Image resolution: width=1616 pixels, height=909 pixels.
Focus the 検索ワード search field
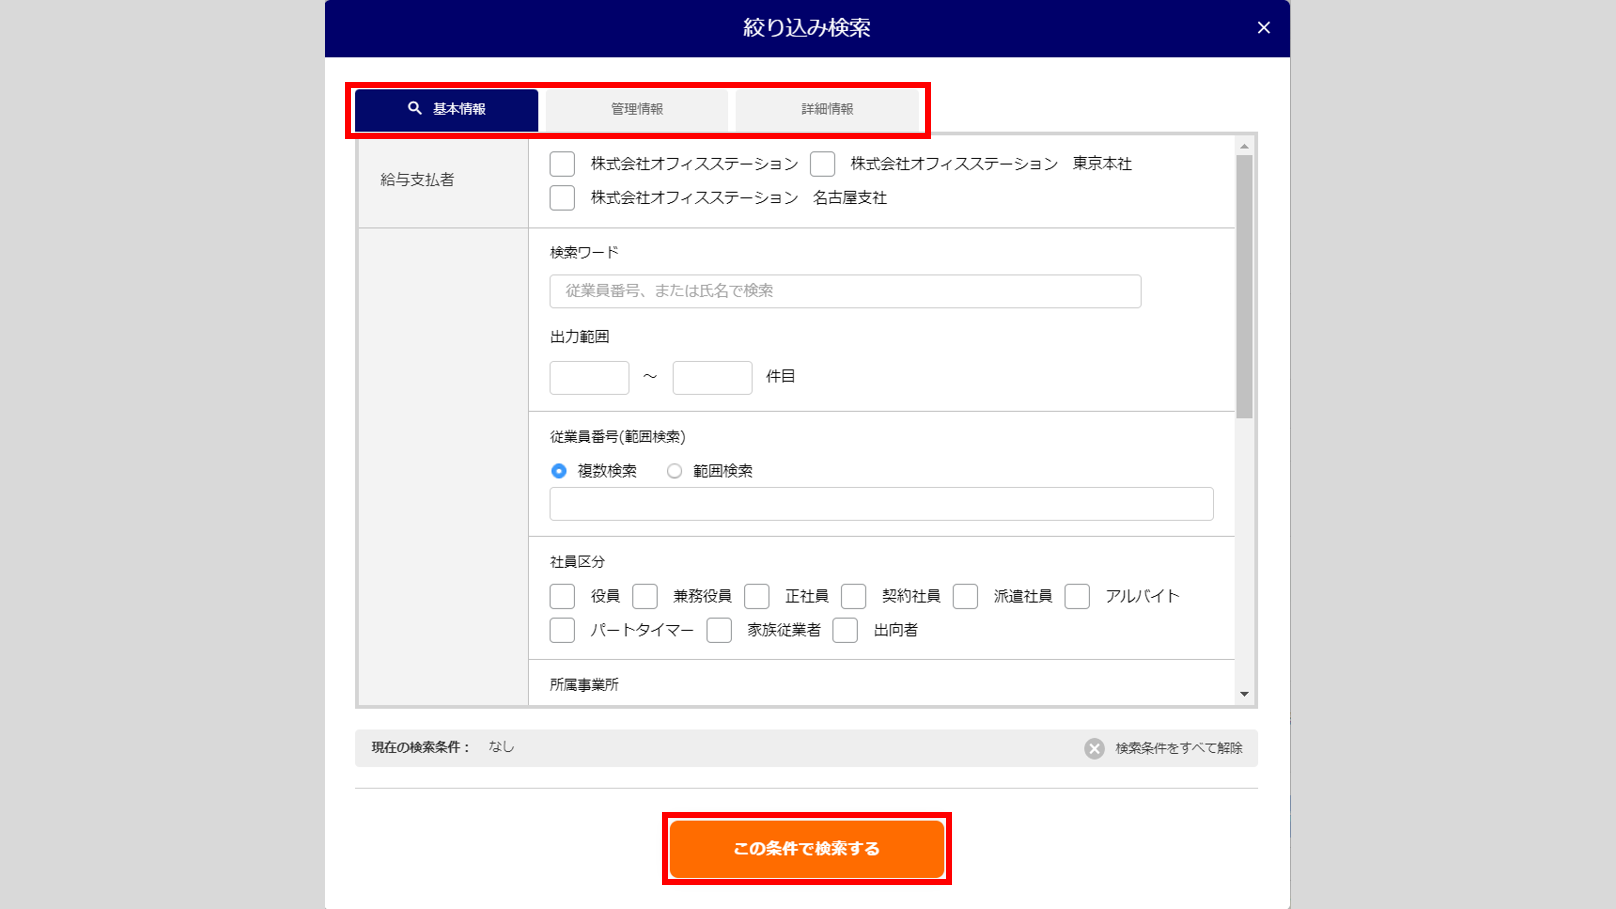pyautogui.click(x=845, y=291)
